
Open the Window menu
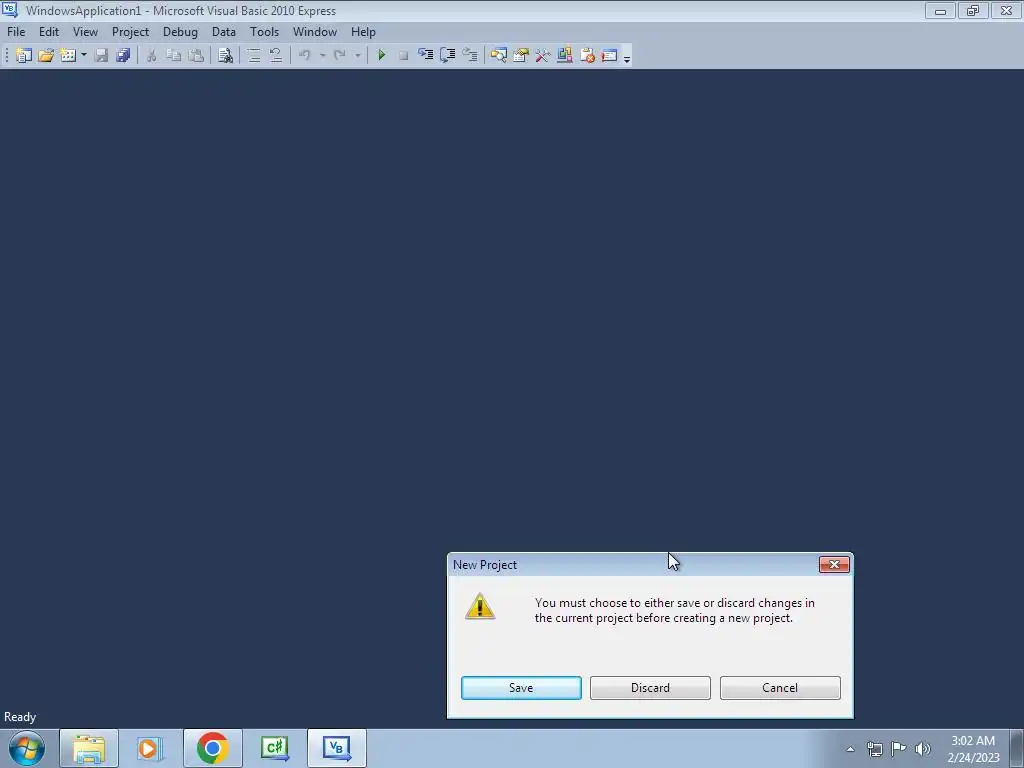315,32
